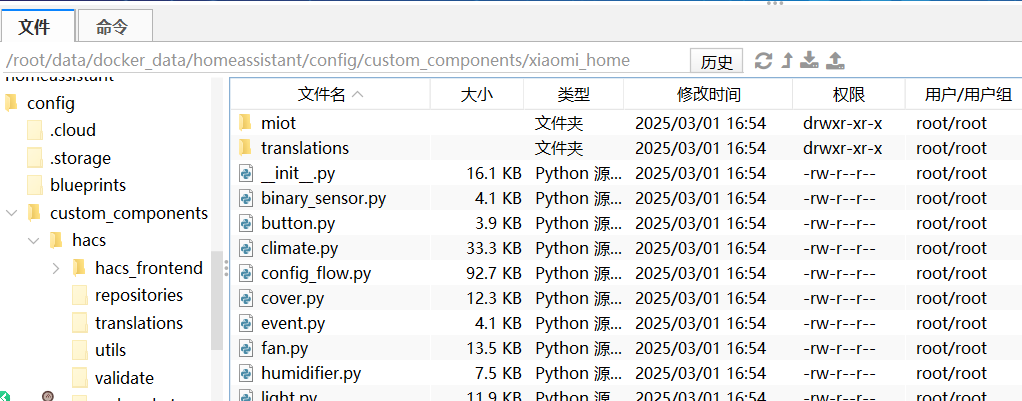
Task: Select blueprints folder in tree
Action: pos(87,185)
